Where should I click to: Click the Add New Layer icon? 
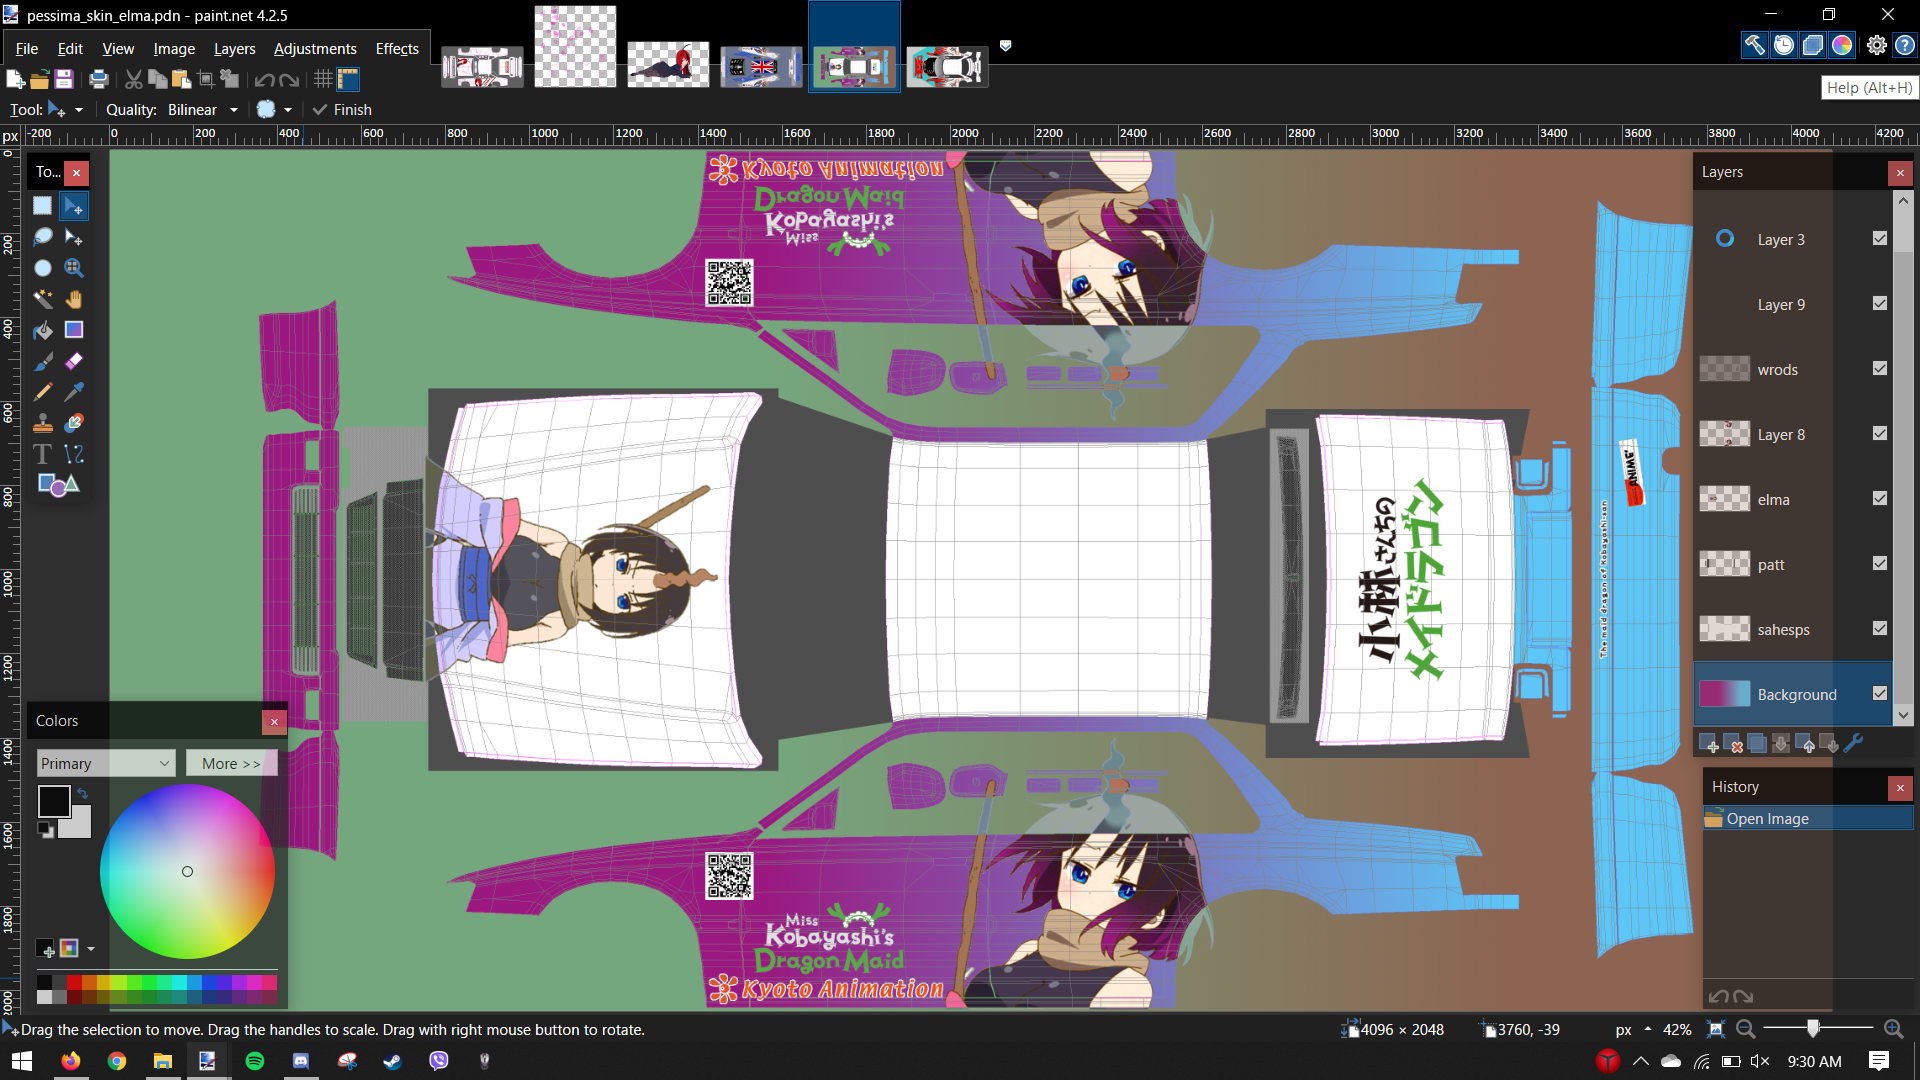tap(1709, 744)
